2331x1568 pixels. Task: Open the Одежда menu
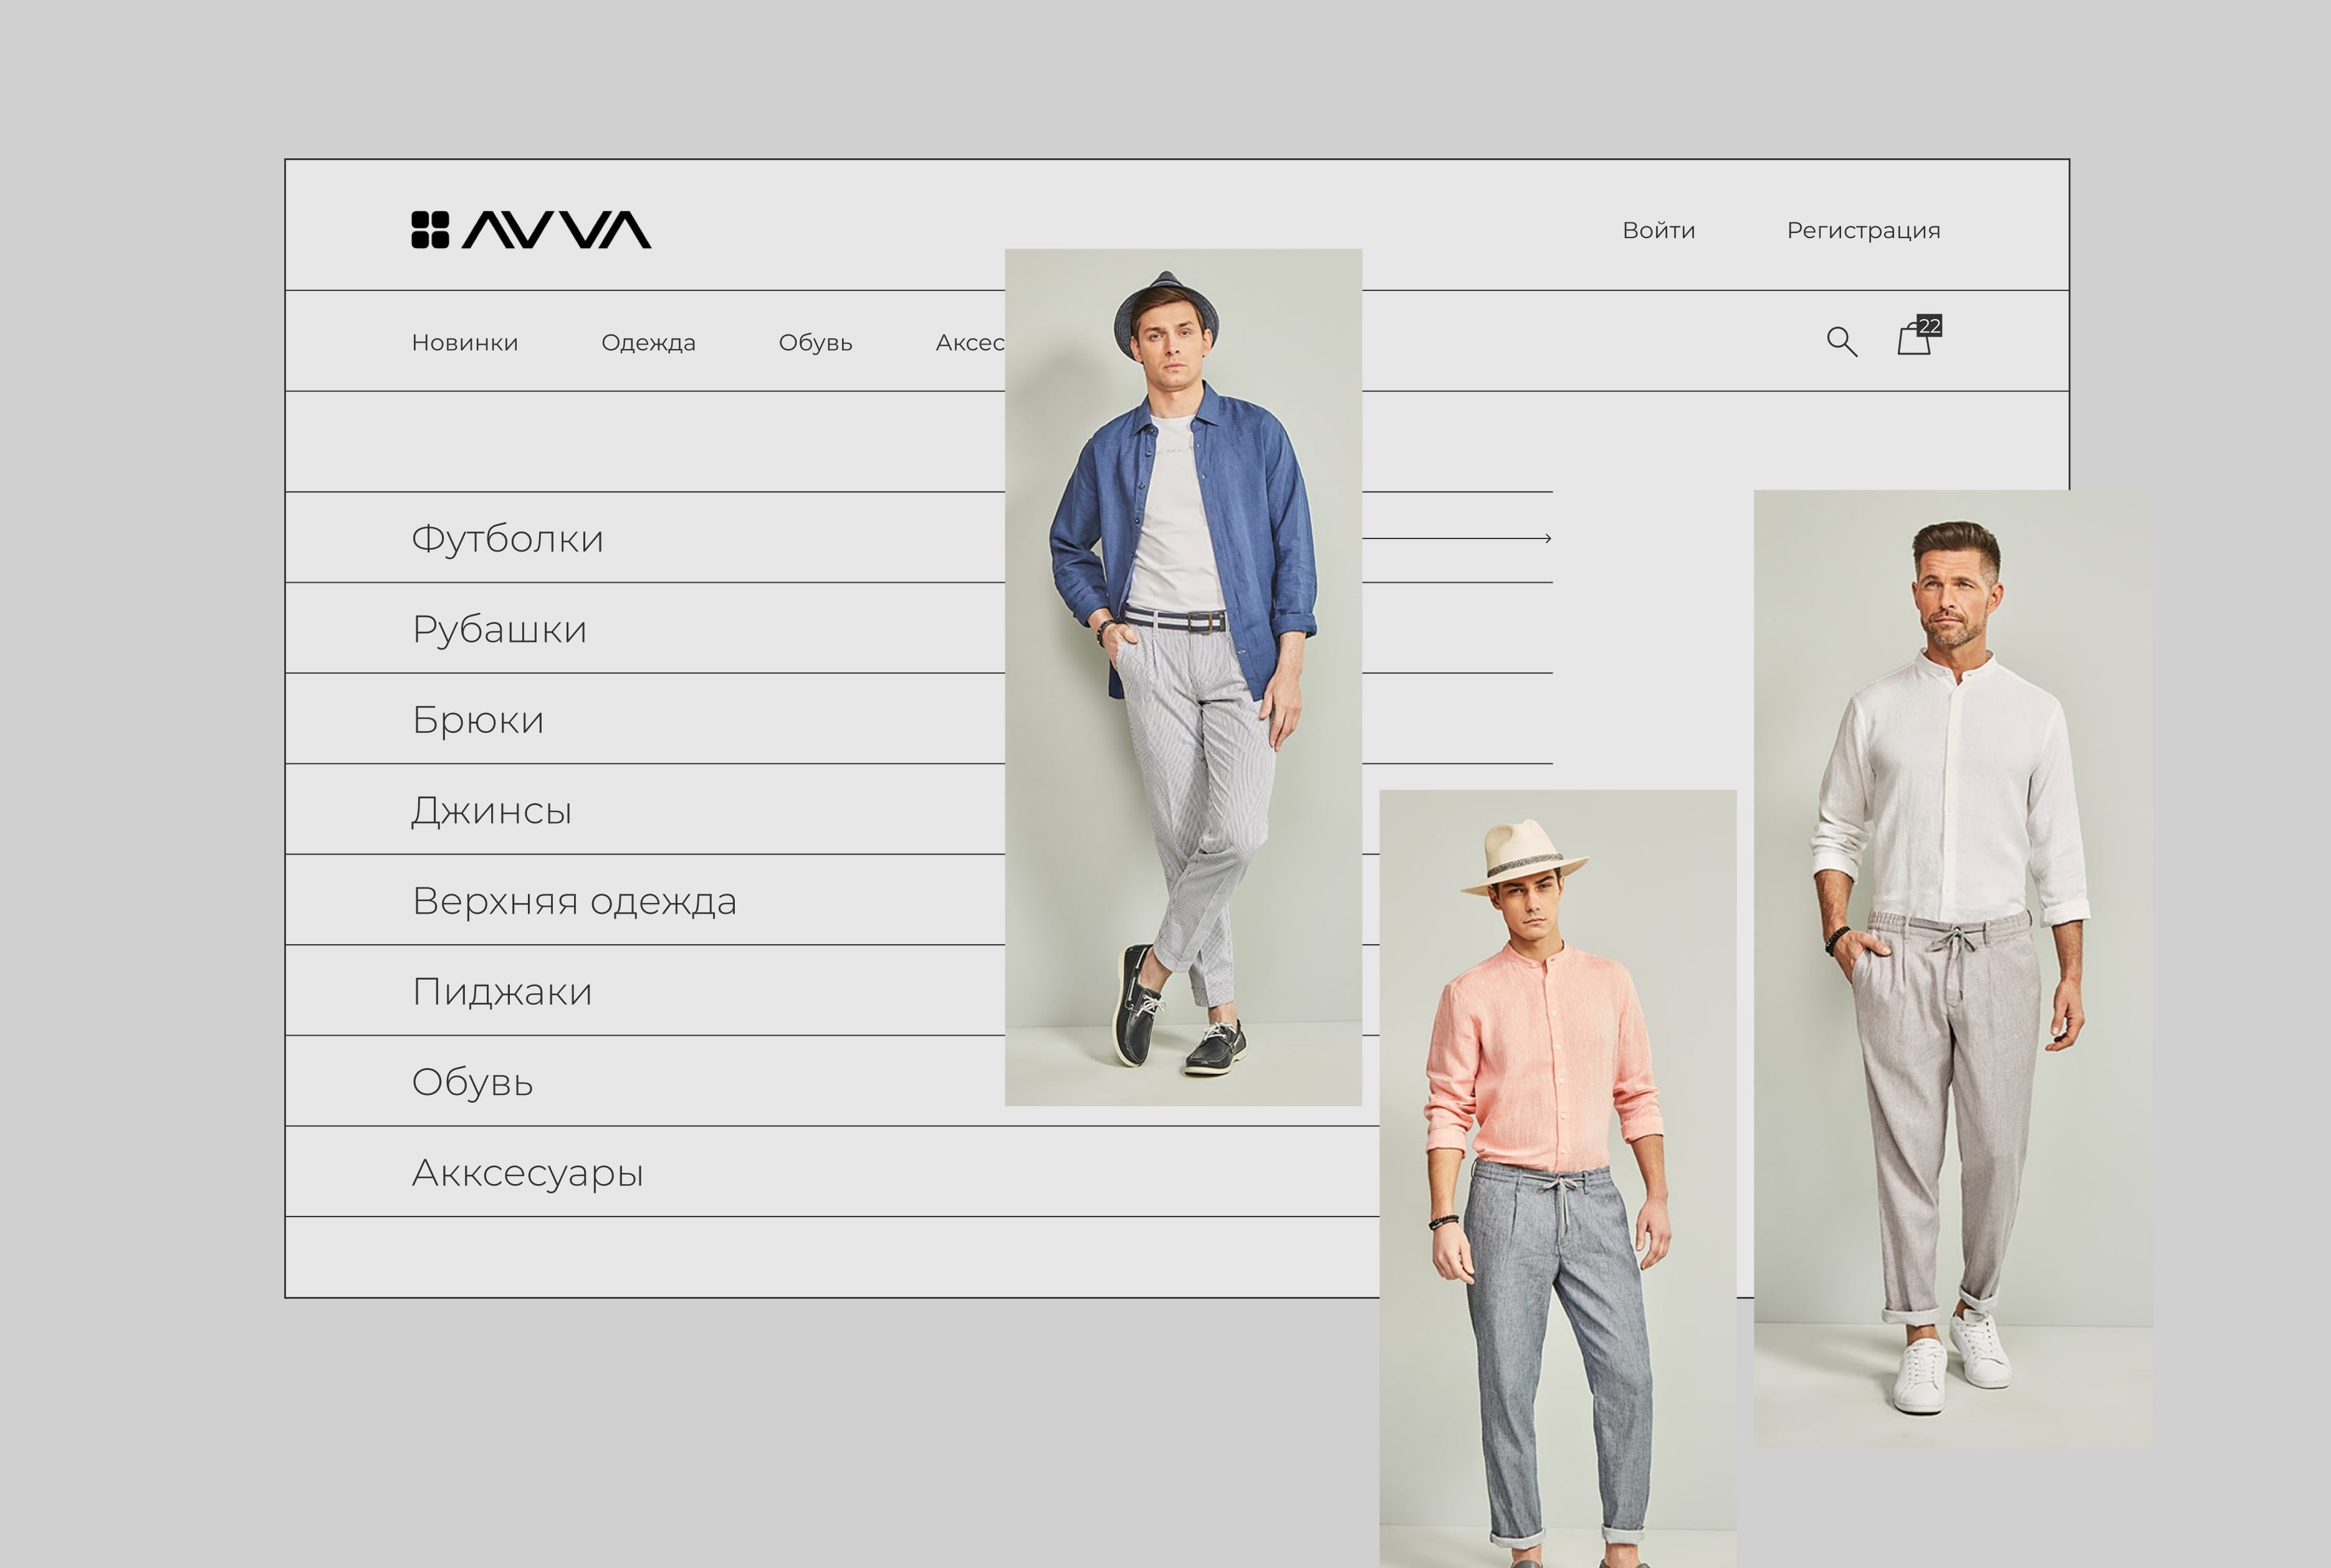pyautogui.click(x=648, y=343)
